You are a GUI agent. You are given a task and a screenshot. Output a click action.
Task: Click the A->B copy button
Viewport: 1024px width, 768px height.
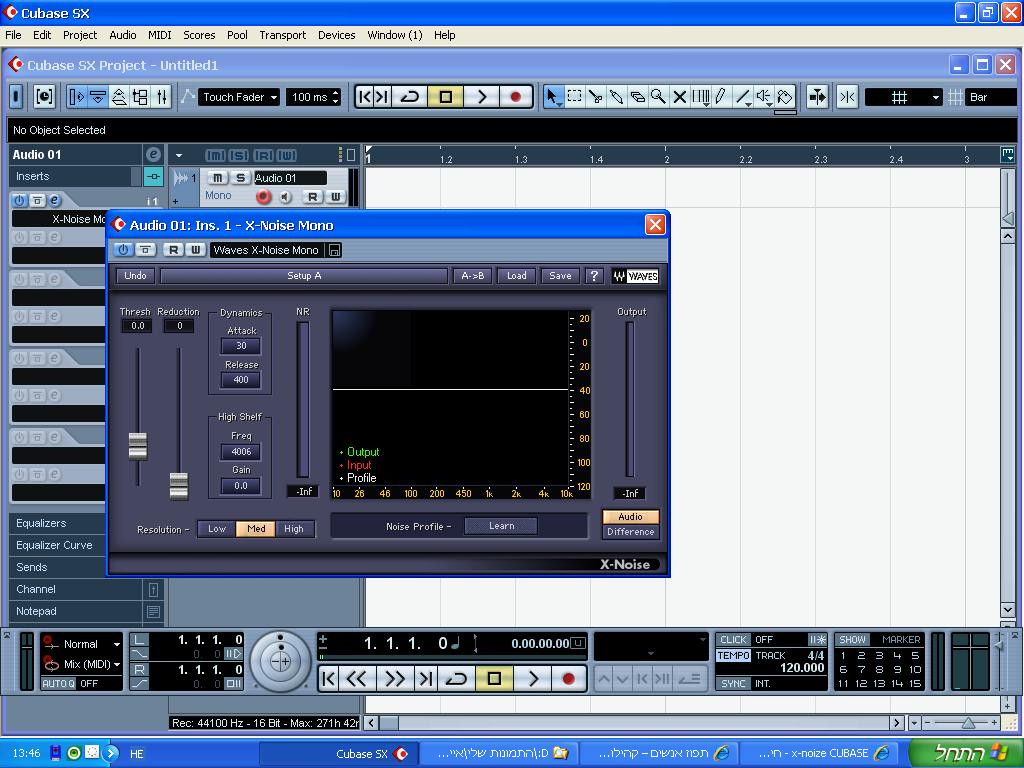473,276
